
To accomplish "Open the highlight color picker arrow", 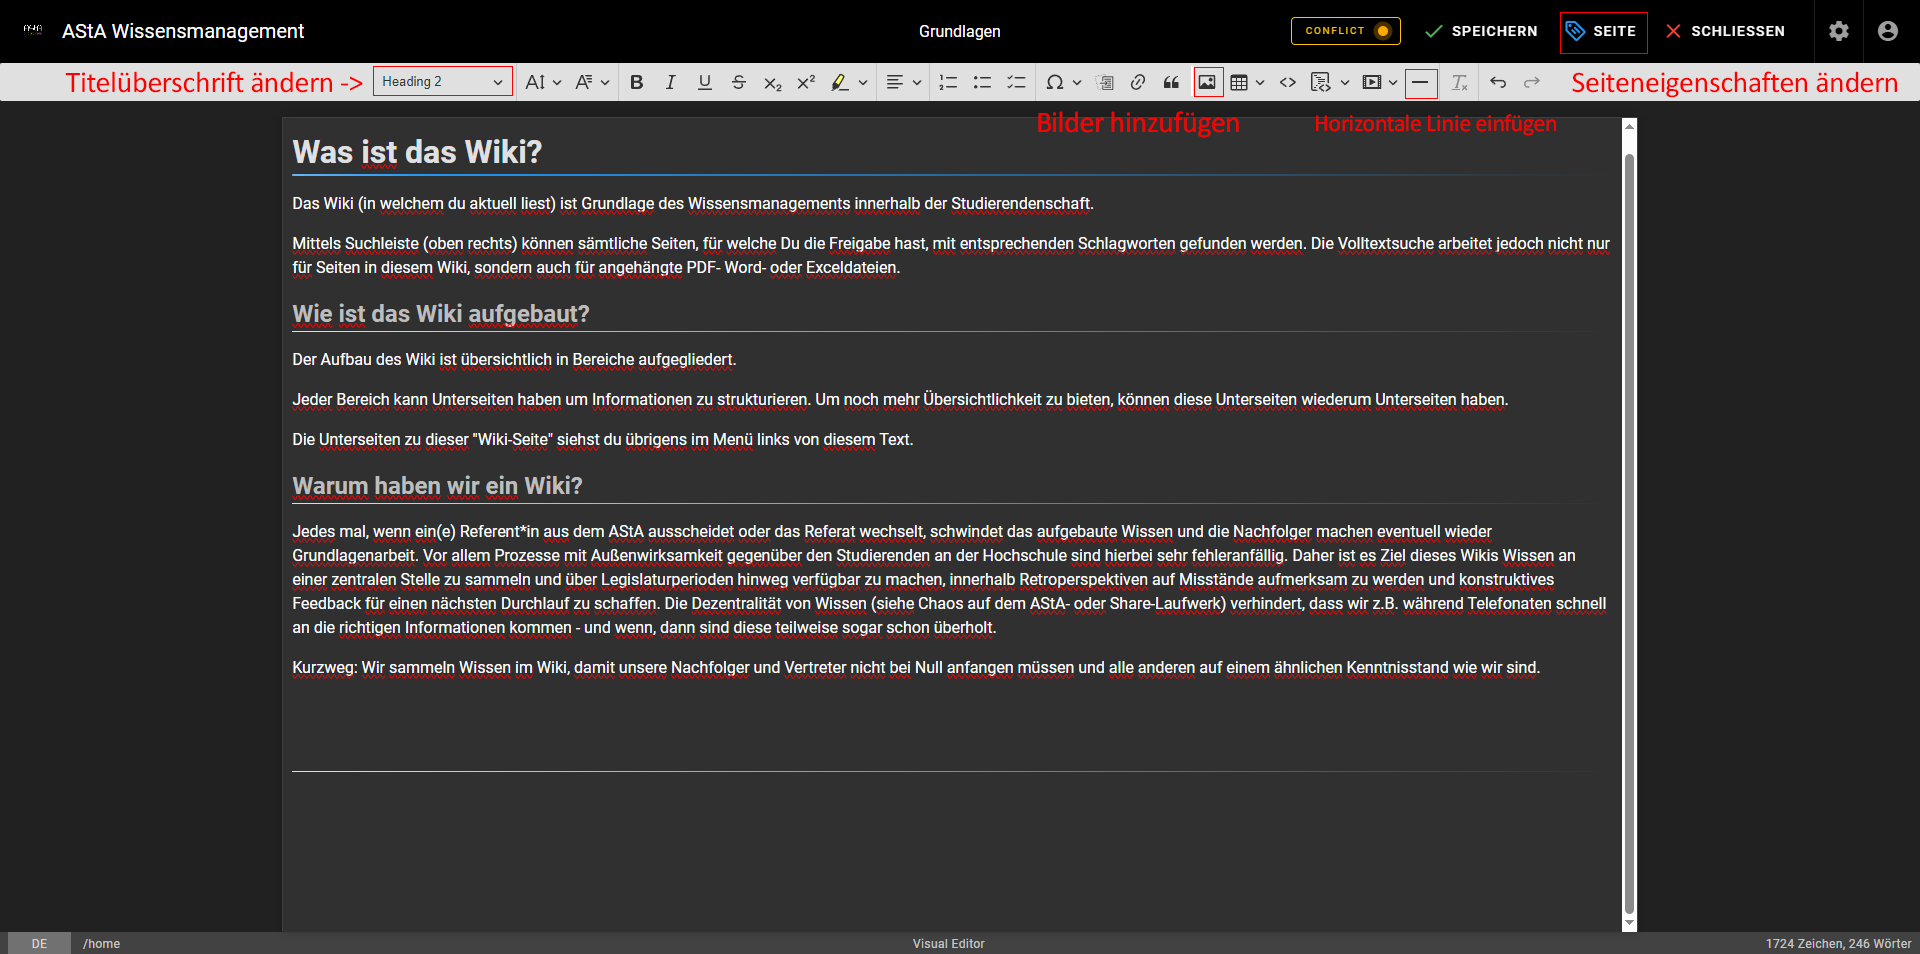I will tap(863, 82).
